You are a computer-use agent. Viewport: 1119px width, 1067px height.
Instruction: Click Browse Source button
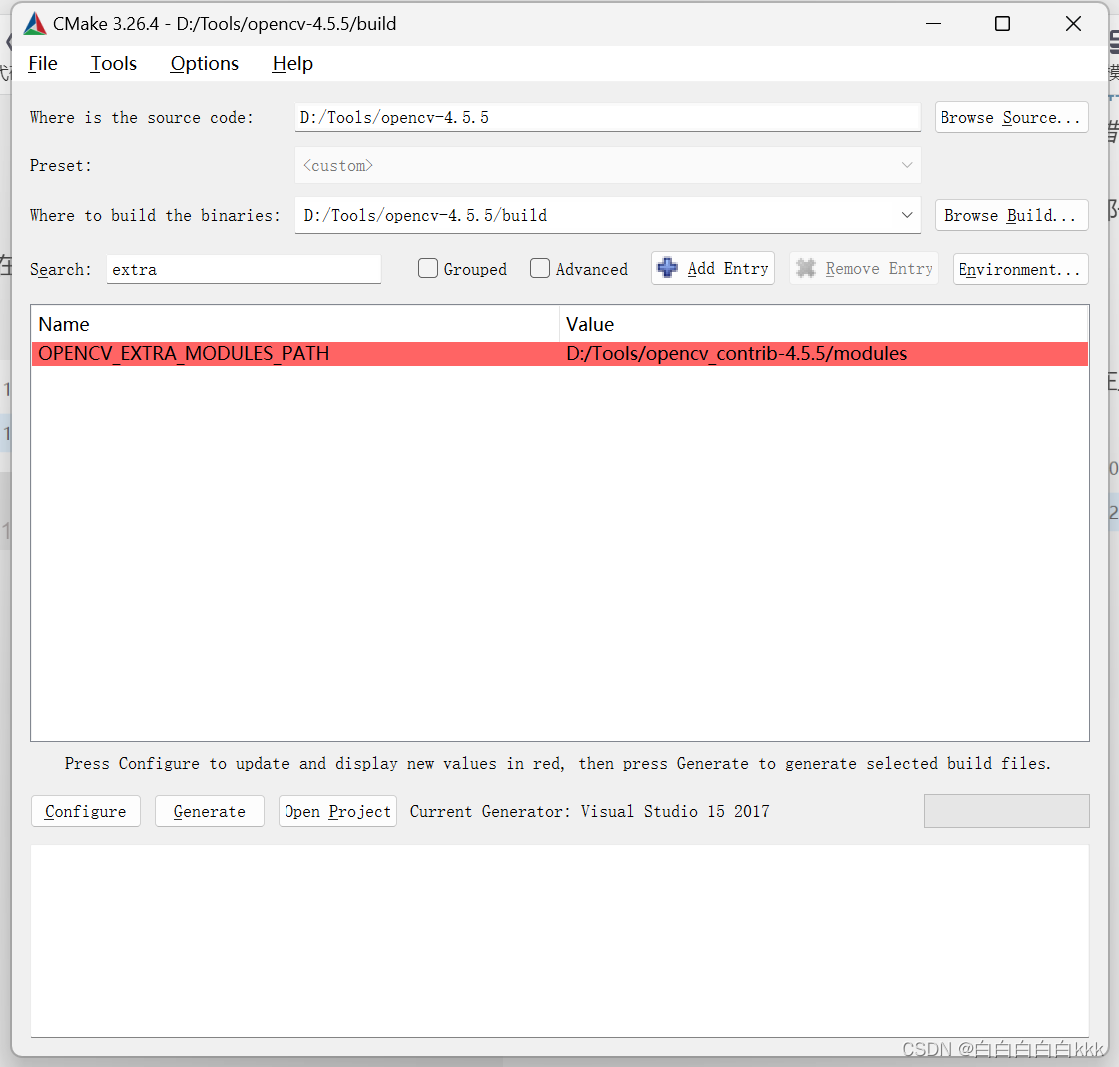coord(1011,117)
